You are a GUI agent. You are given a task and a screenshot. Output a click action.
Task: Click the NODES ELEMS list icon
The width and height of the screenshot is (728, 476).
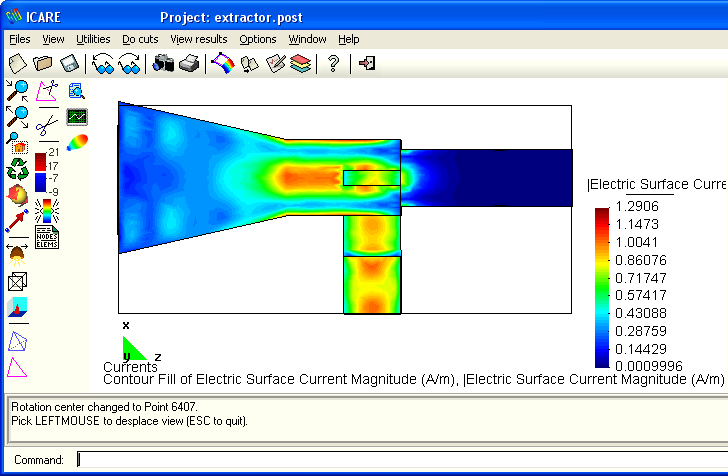47,237
